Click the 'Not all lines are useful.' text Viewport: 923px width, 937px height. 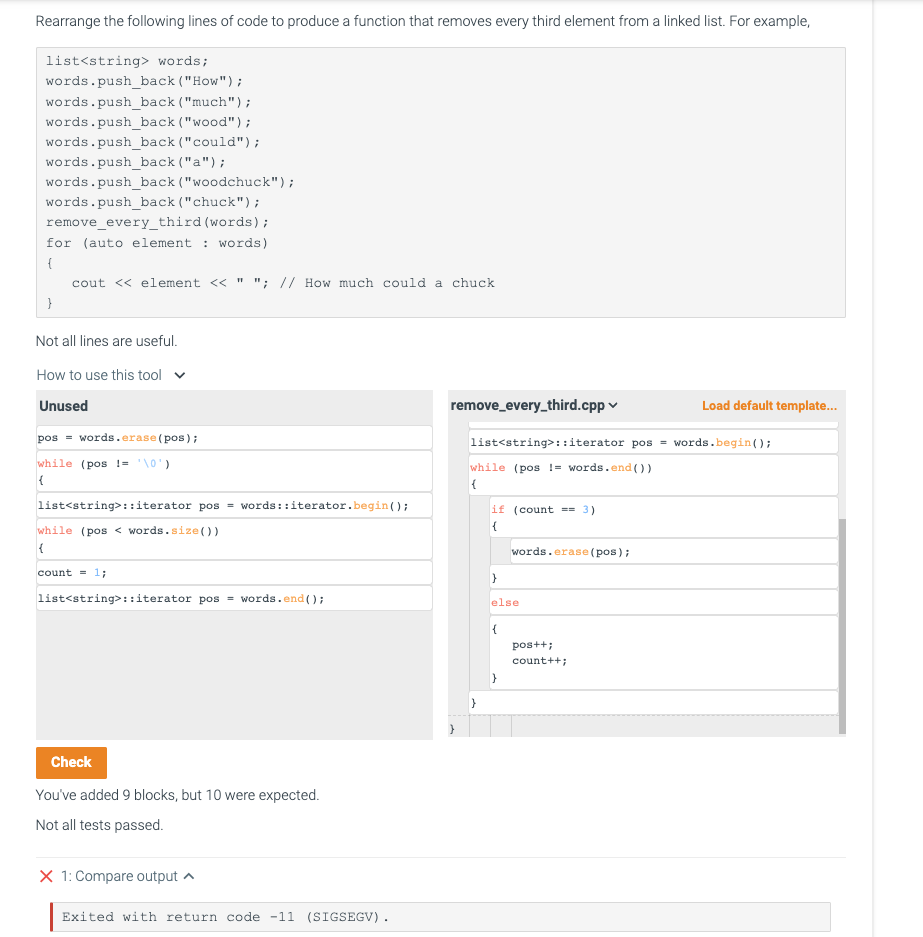pos(106,341)
